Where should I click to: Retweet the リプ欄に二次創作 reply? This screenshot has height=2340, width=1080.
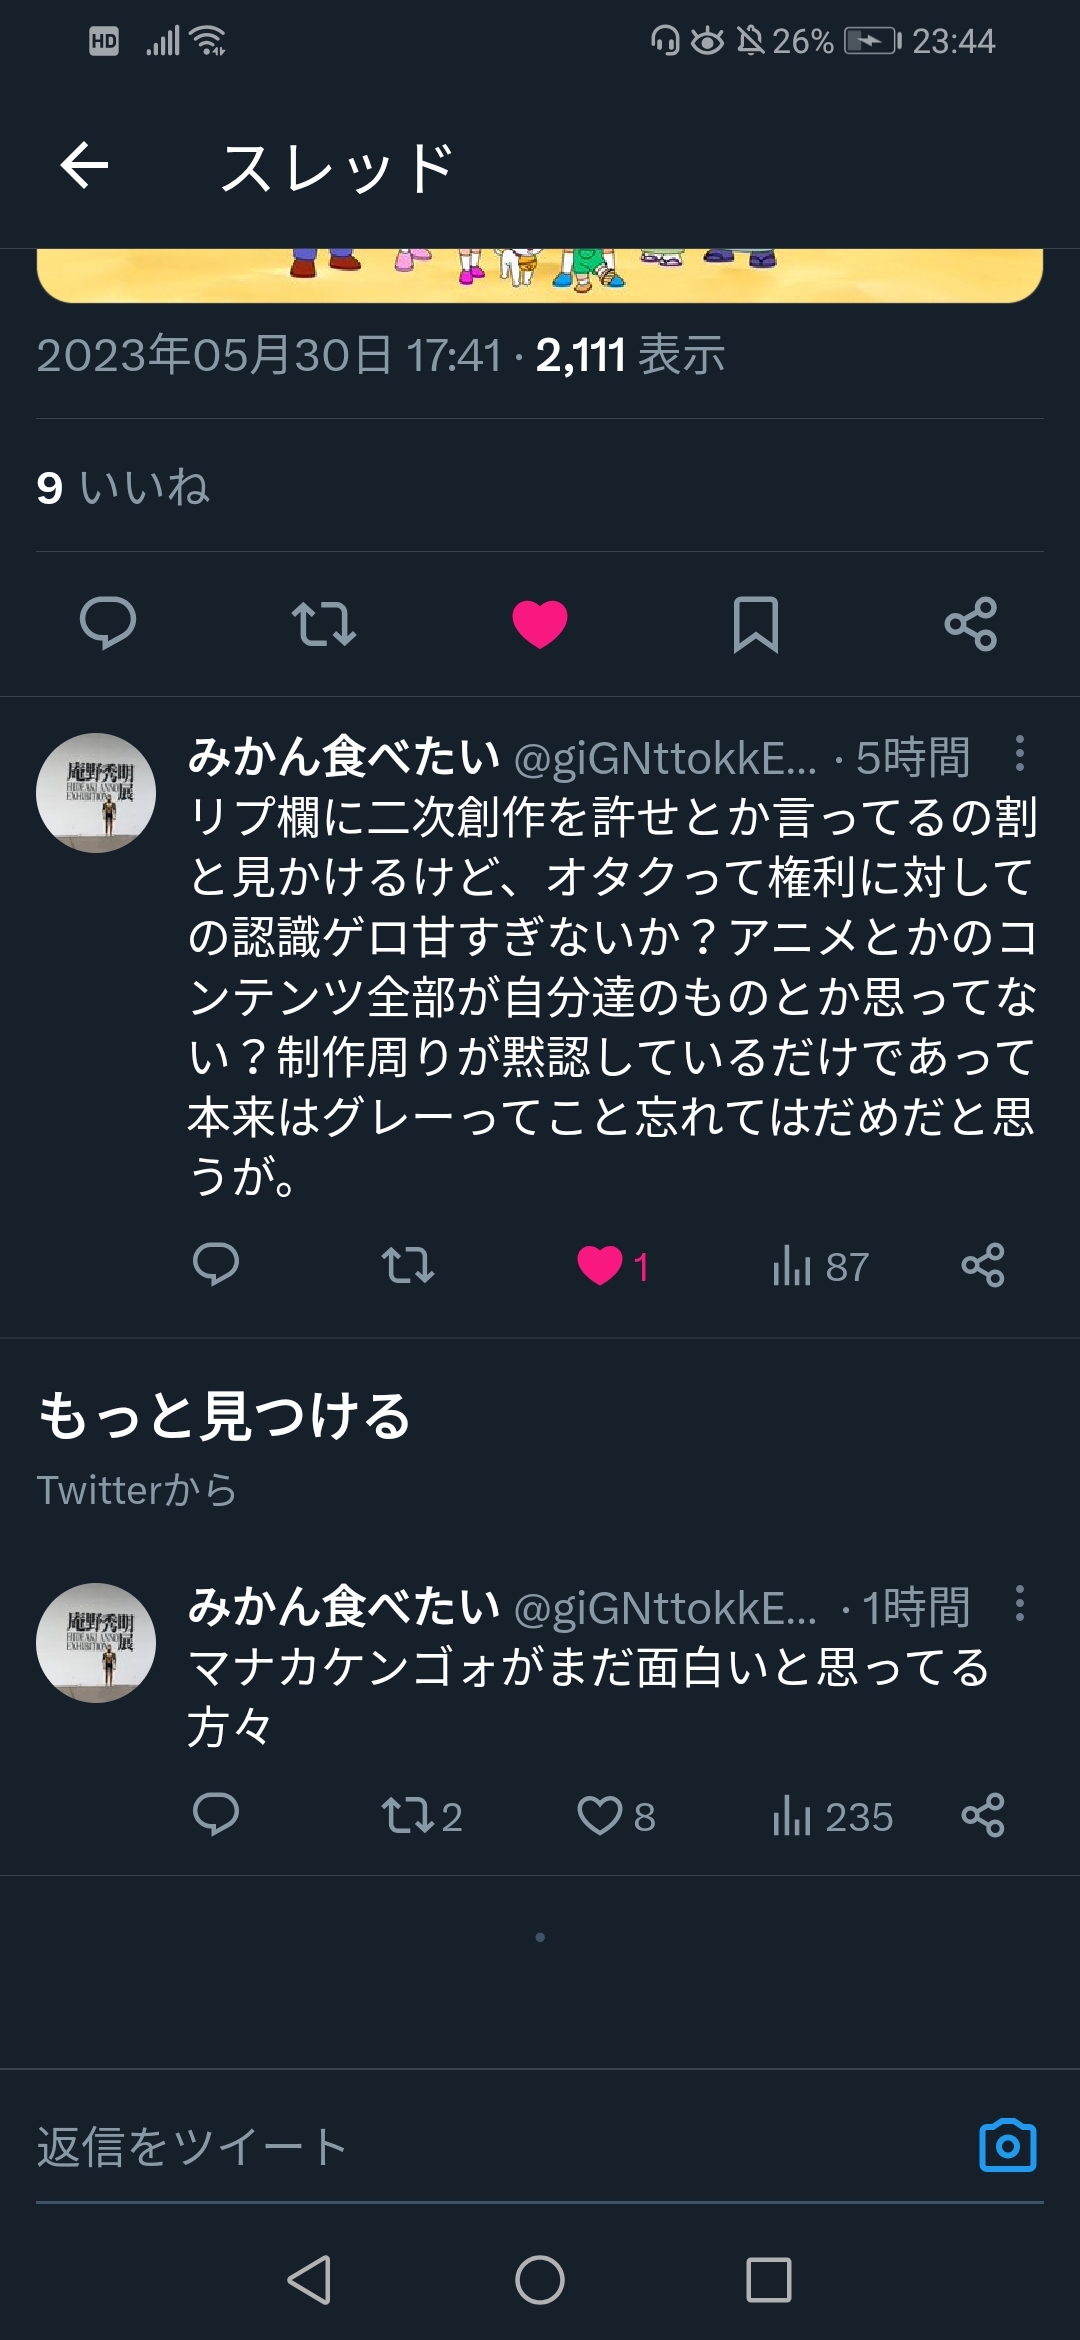[408, 1265]
